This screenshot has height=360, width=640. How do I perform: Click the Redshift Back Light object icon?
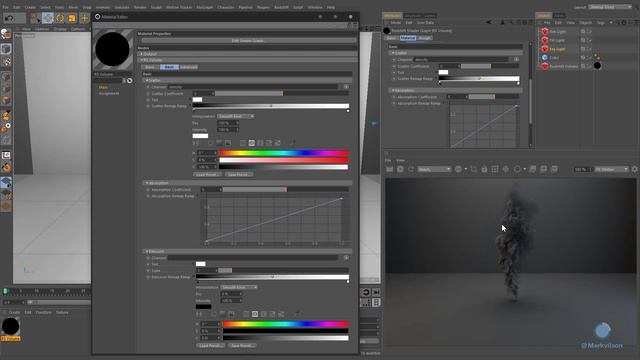pos(544,31)
